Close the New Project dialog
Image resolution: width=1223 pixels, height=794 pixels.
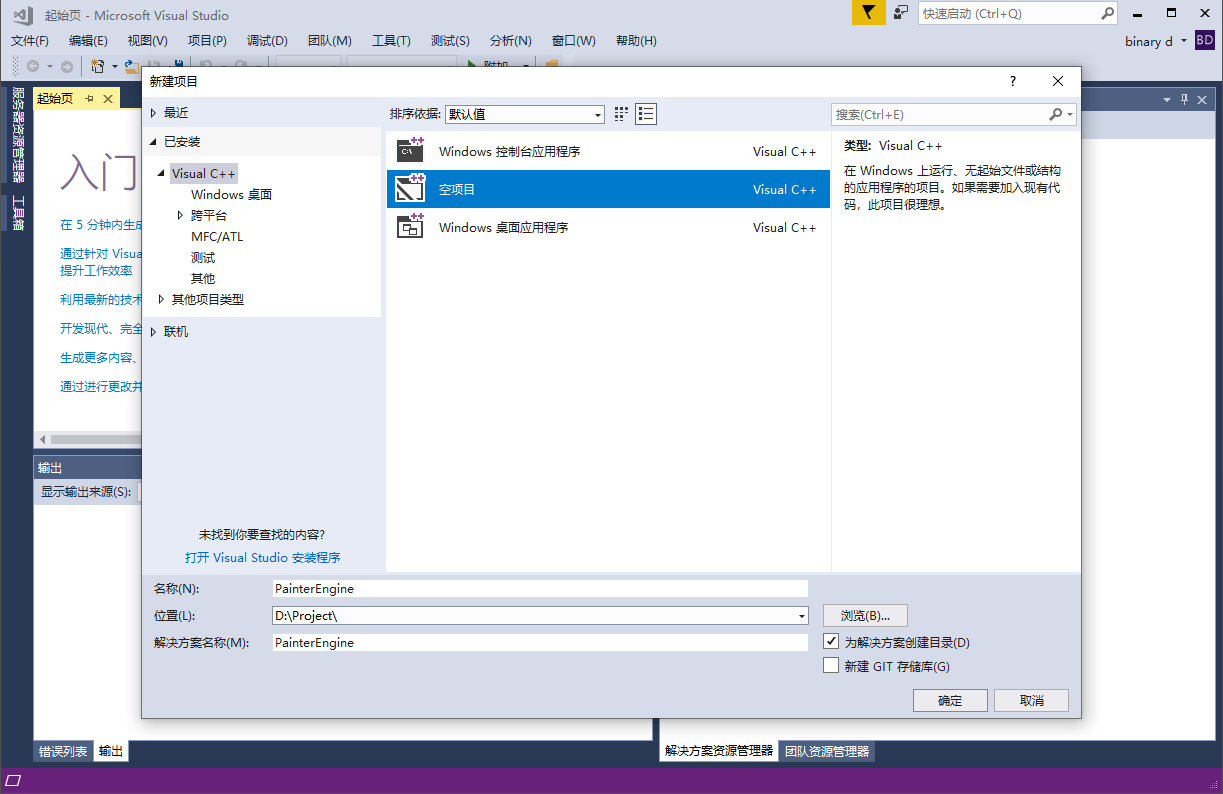pyautogui.click(x=1058, y=81)
